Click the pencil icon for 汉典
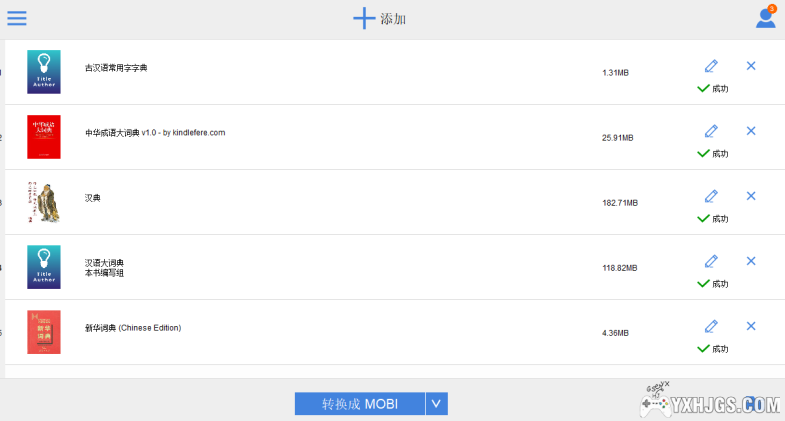The image size is (785, 421). [711, 196]
